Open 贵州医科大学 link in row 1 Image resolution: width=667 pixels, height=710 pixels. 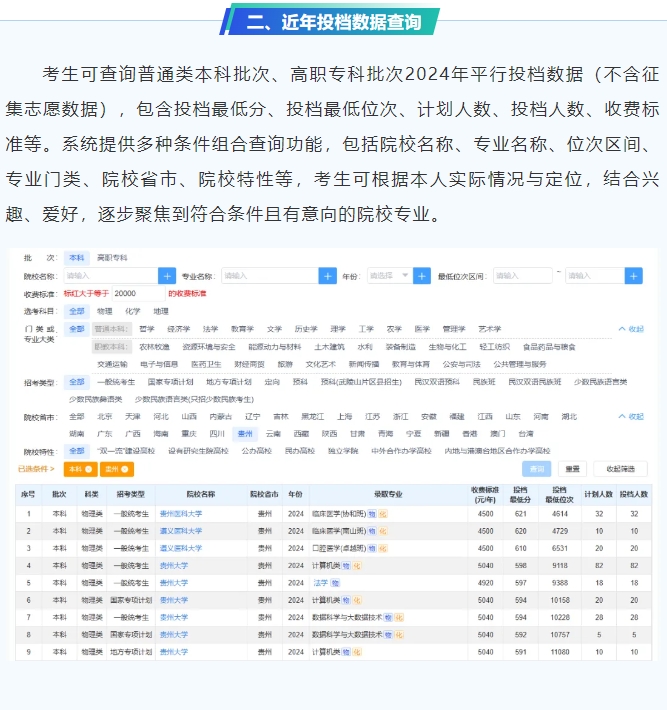pyautogui.click(x=181, y=514)
